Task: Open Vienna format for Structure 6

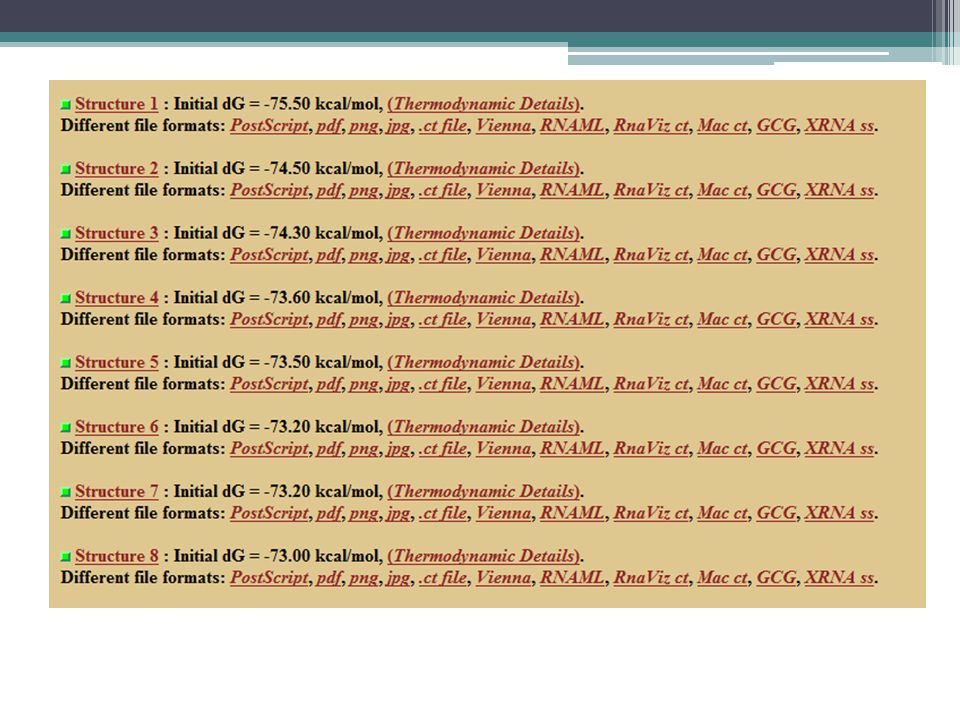Action: [x=504, y=448]
